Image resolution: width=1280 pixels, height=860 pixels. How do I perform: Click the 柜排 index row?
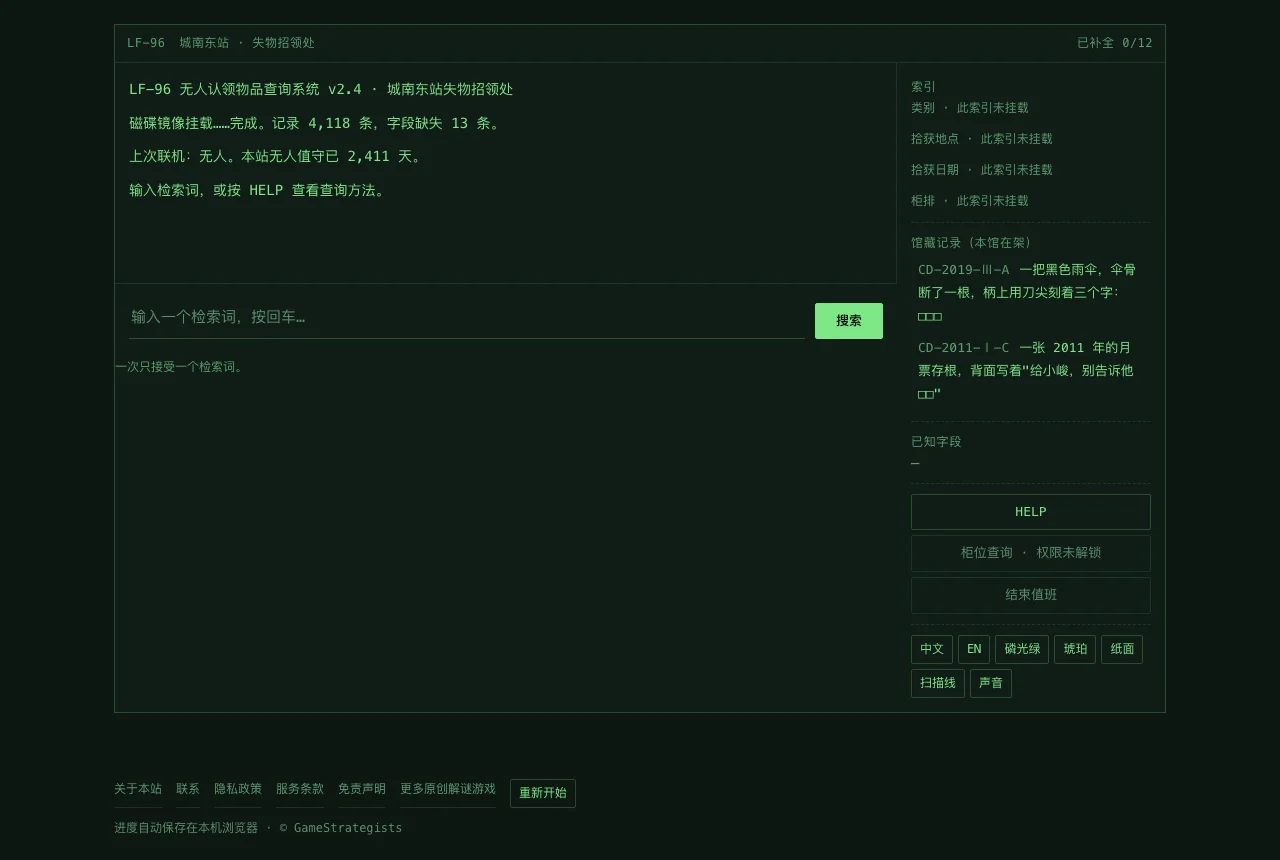[970, 201]
